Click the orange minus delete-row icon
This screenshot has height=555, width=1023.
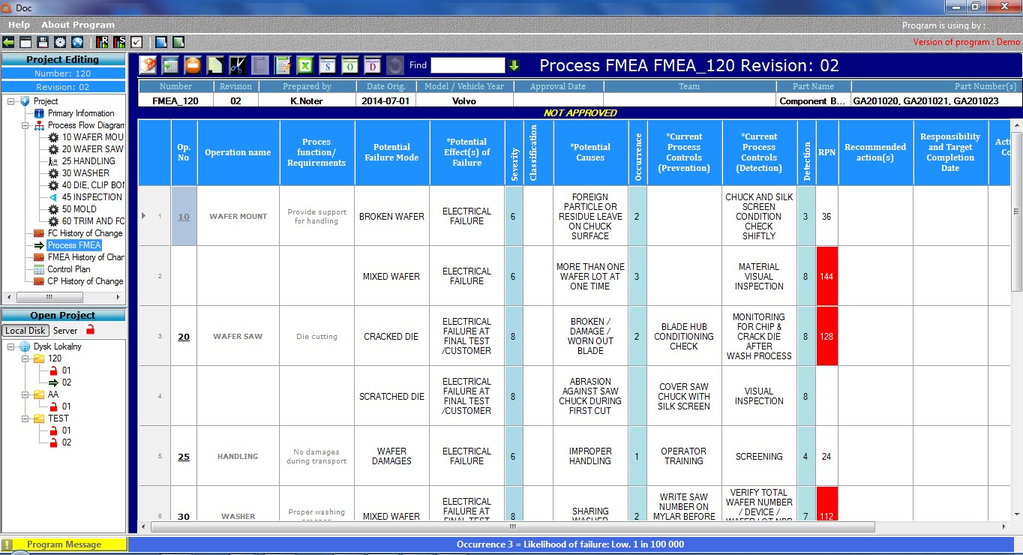pos(192,65)
